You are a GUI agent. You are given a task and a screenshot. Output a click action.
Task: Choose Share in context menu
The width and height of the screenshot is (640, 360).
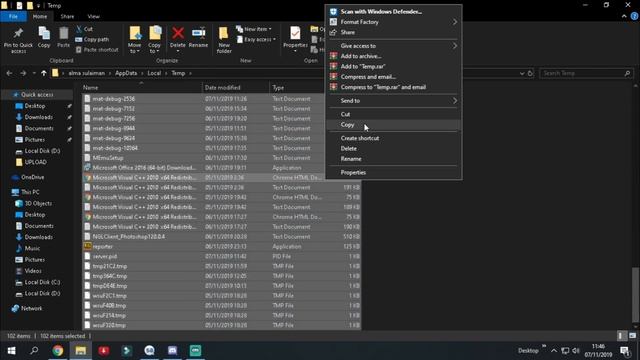click(x=394, y=32)
